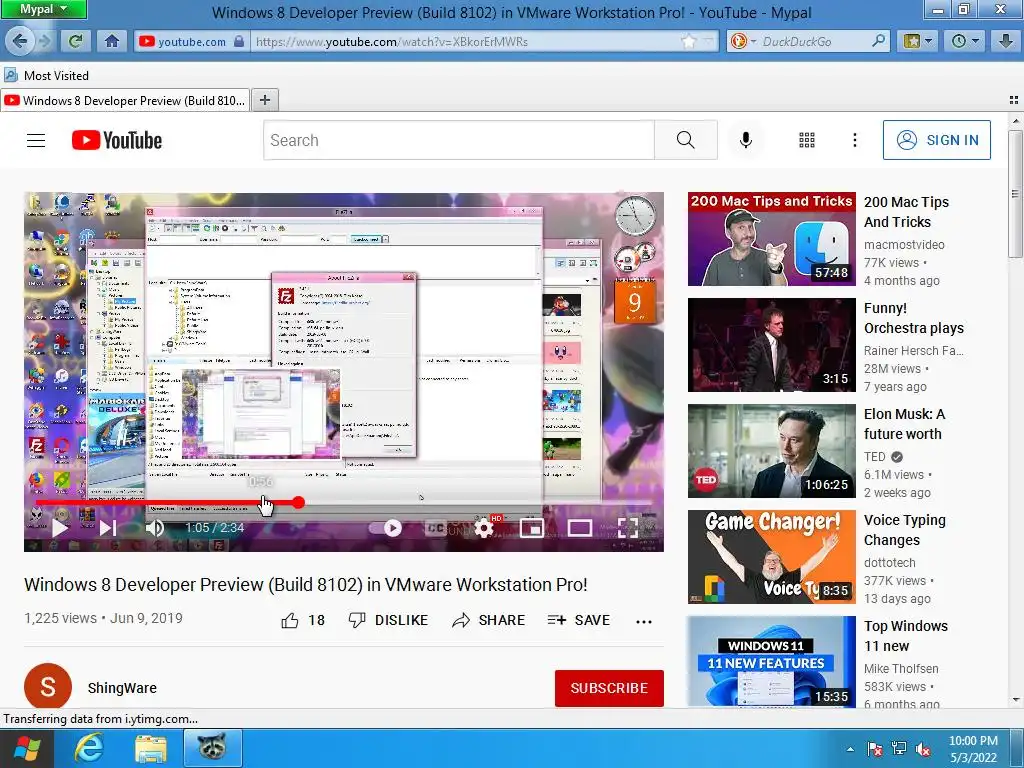Open the downloads arrow button
Viewport: 1024px width, 768px height.
tap(1005, 41)
